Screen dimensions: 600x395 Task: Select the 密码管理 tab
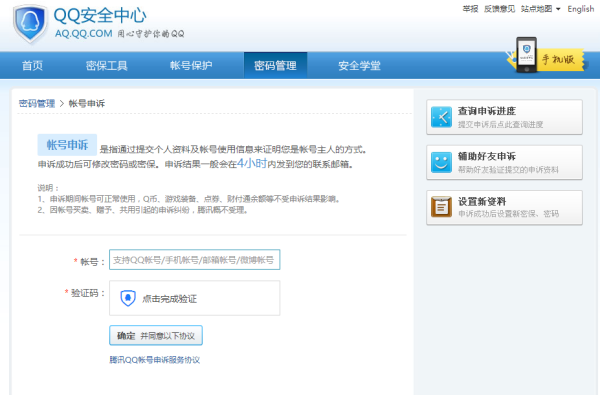click(276, 65)
